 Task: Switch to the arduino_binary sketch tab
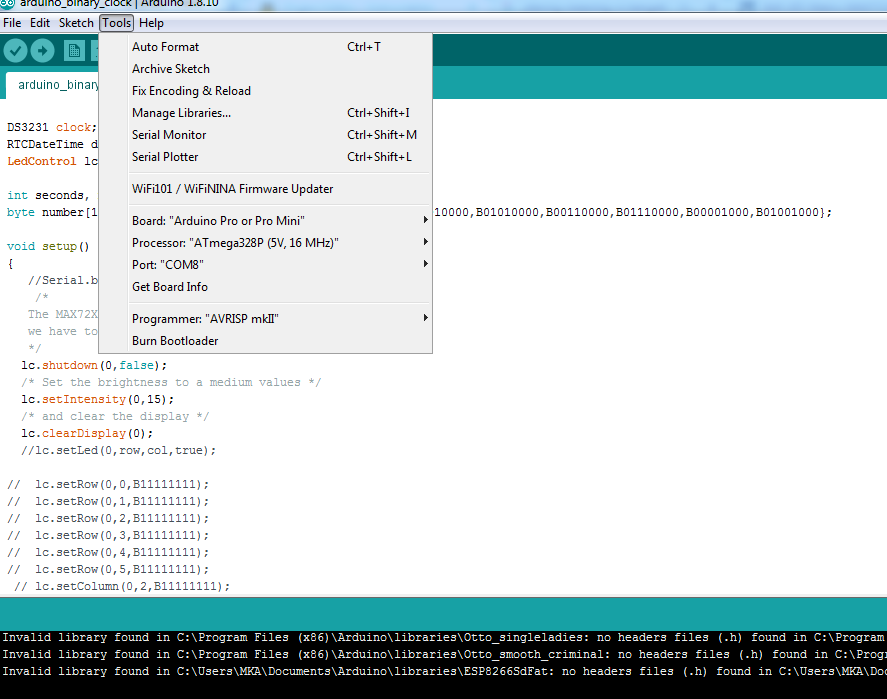(53, 85)
